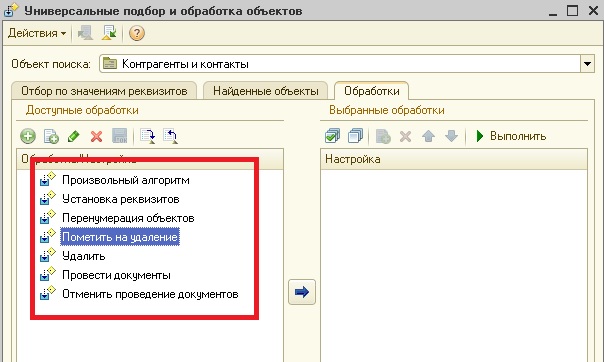Click greyed copy icon in Выбранные обработки toolbar
604x362 pixels.
383,136
